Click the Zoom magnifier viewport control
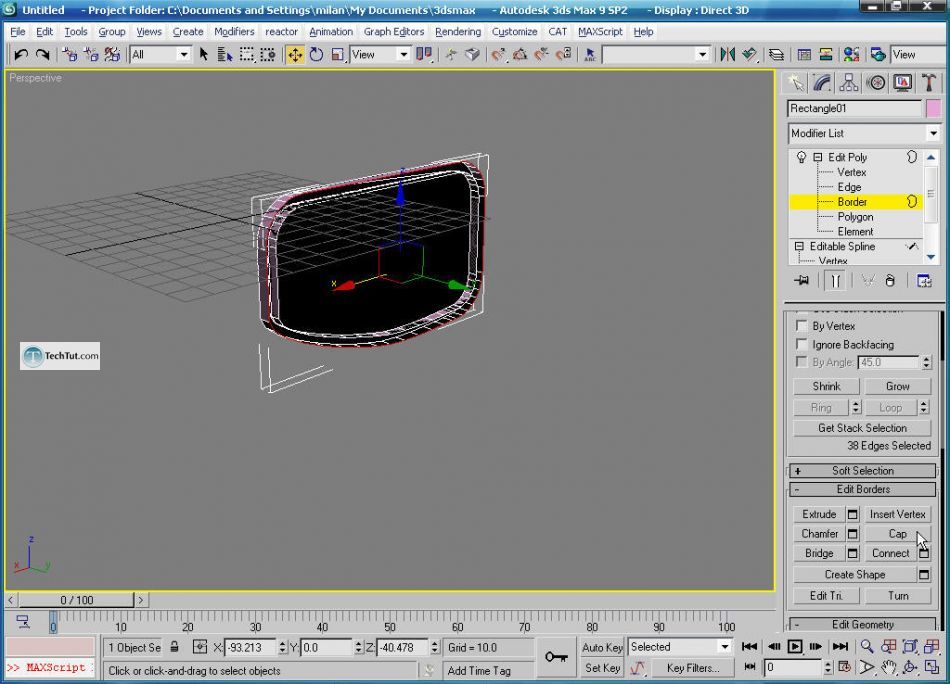 click(867, 646)
